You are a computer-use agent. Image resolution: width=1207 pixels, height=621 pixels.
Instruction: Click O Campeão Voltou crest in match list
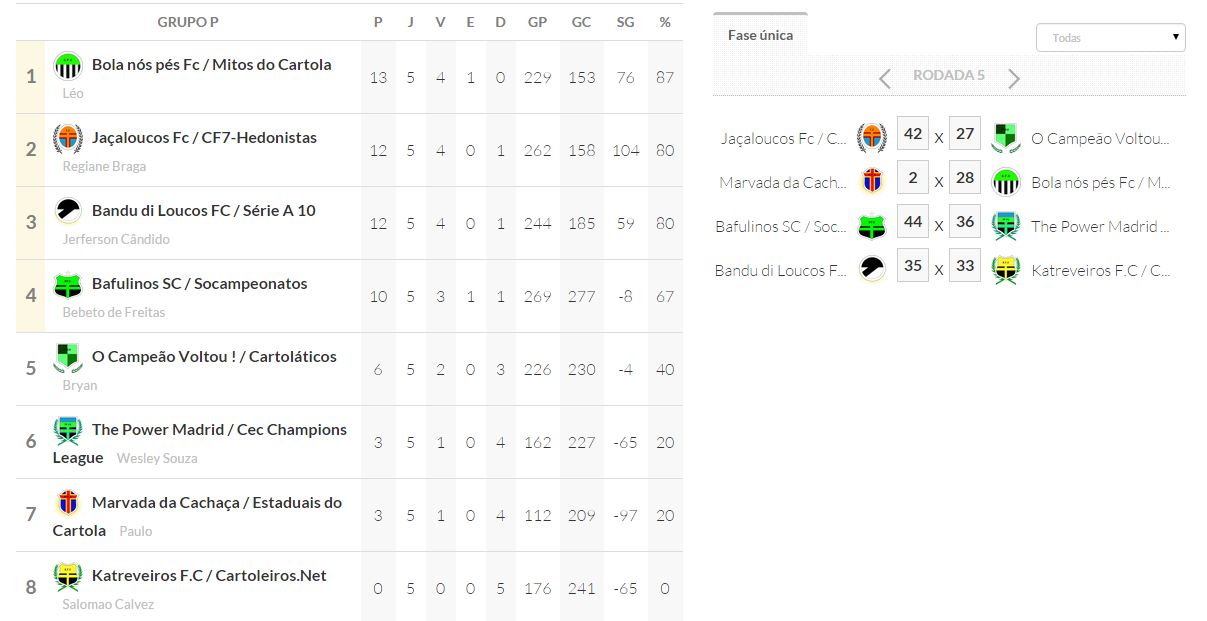[x=1005, y=137]
